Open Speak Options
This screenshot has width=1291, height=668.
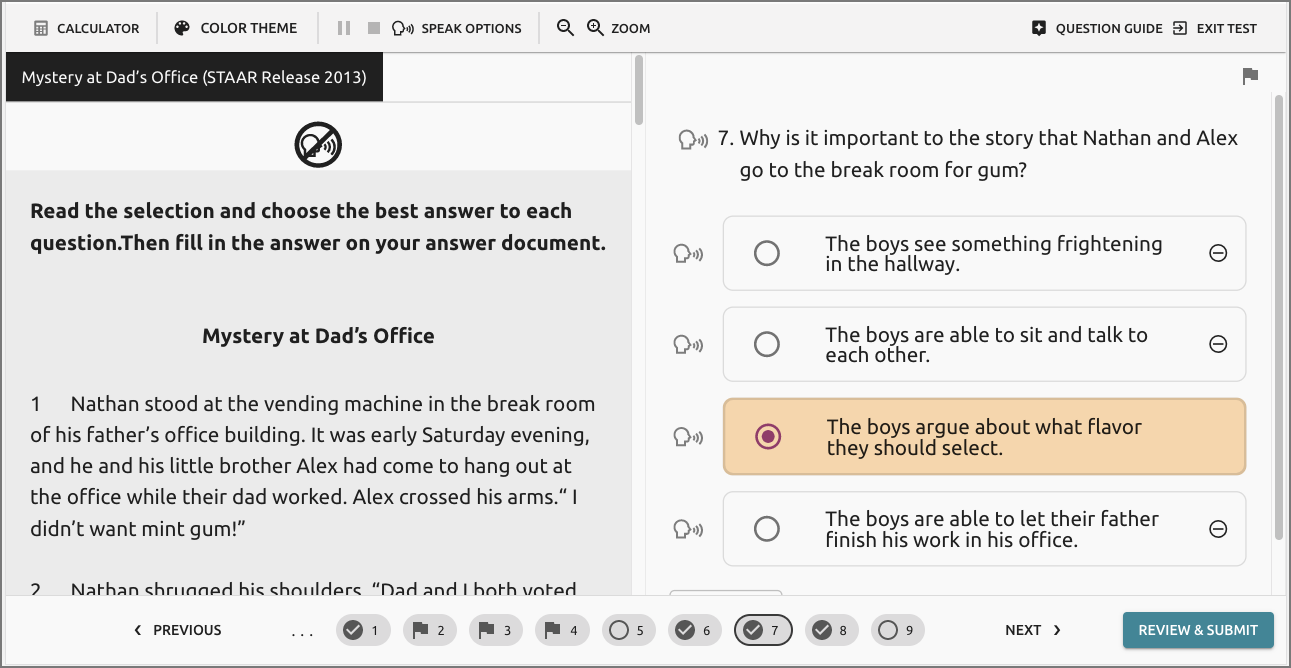[x=457, y=28]
